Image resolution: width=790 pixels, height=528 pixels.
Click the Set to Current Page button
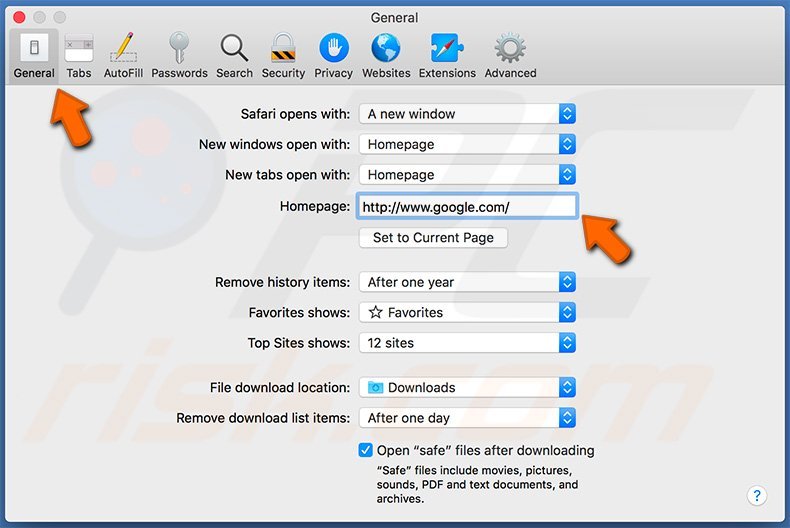(x=433, y=237)
